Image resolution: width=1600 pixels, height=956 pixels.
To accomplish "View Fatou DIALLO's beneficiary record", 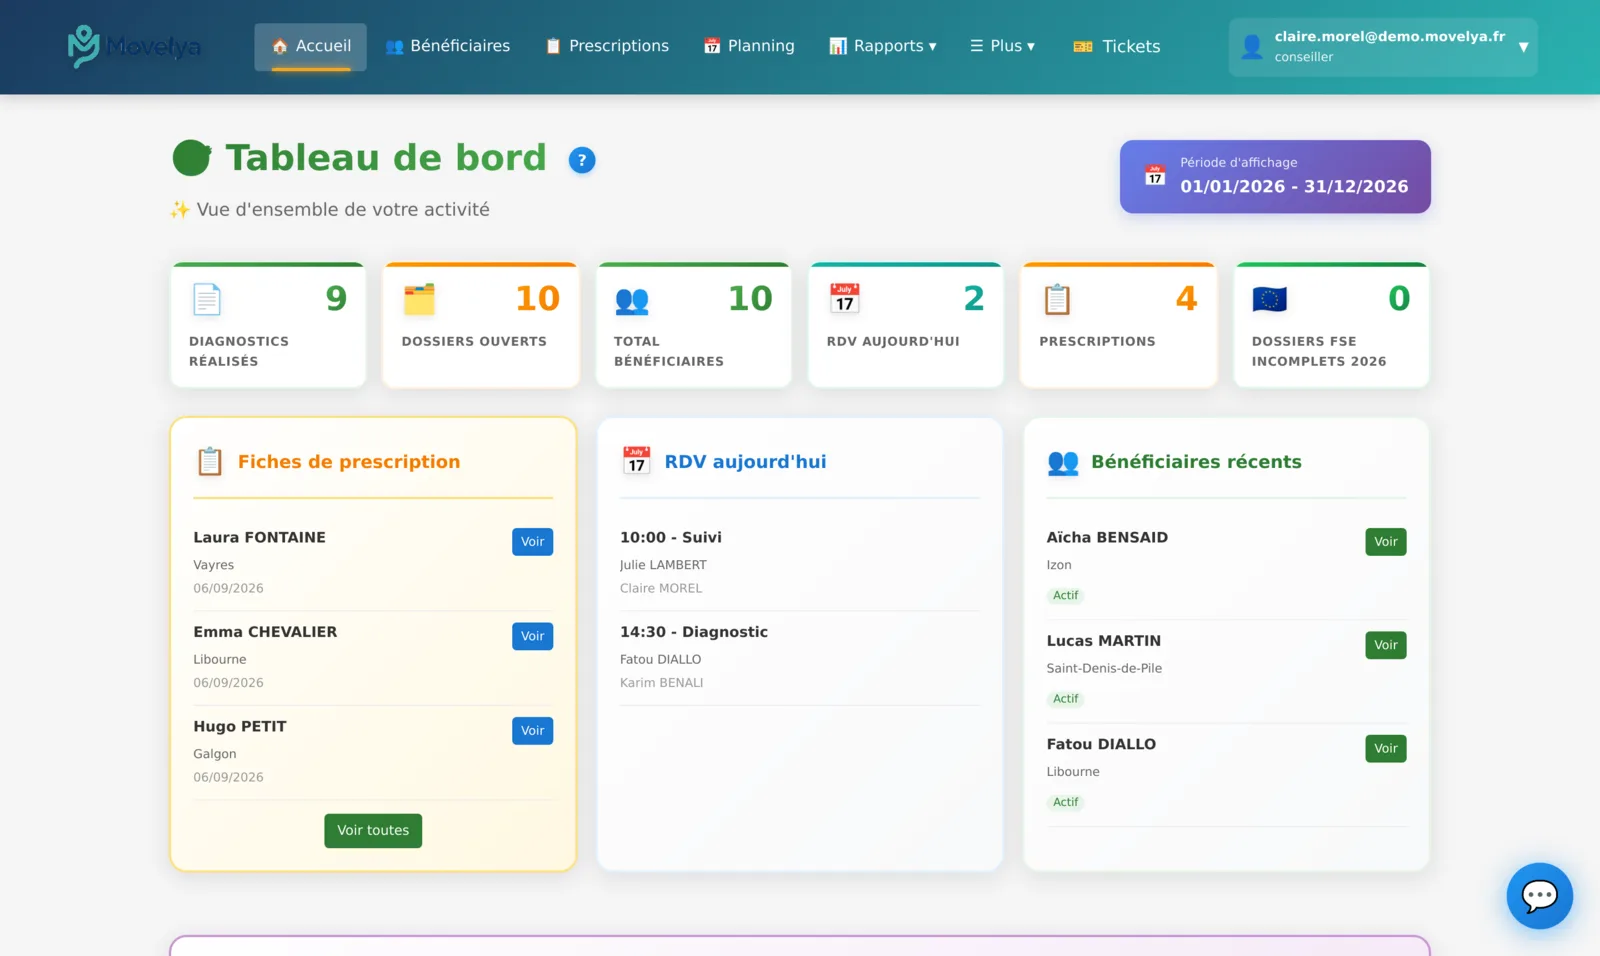I will coord(1385,749).
